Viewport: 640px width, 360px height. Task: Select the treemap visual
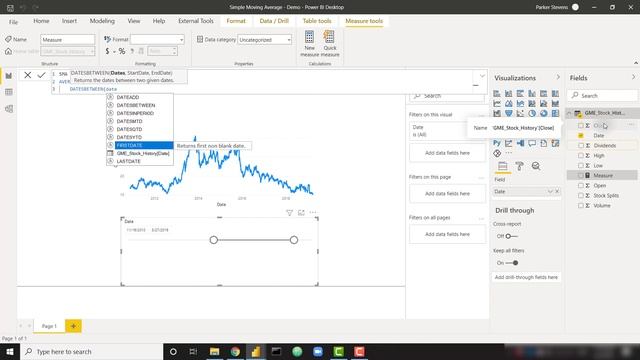pos(555,113)
